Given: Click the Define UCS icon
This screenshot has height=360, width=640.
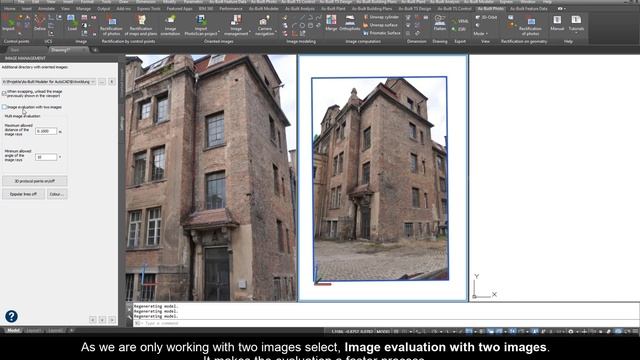Looking at the screenshot, I should pos(40,23).
